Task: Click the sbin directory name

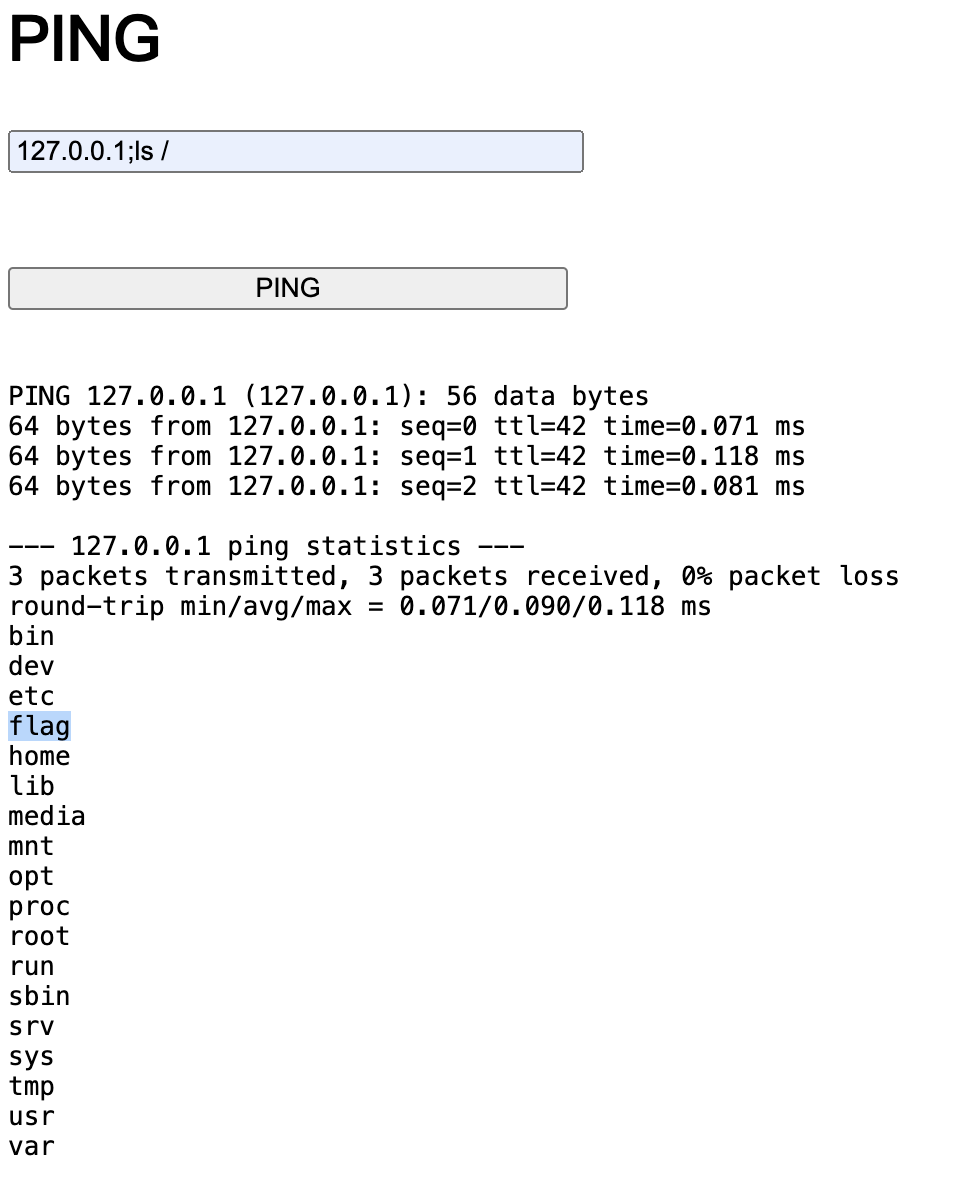Action: (x=40, y=996)
